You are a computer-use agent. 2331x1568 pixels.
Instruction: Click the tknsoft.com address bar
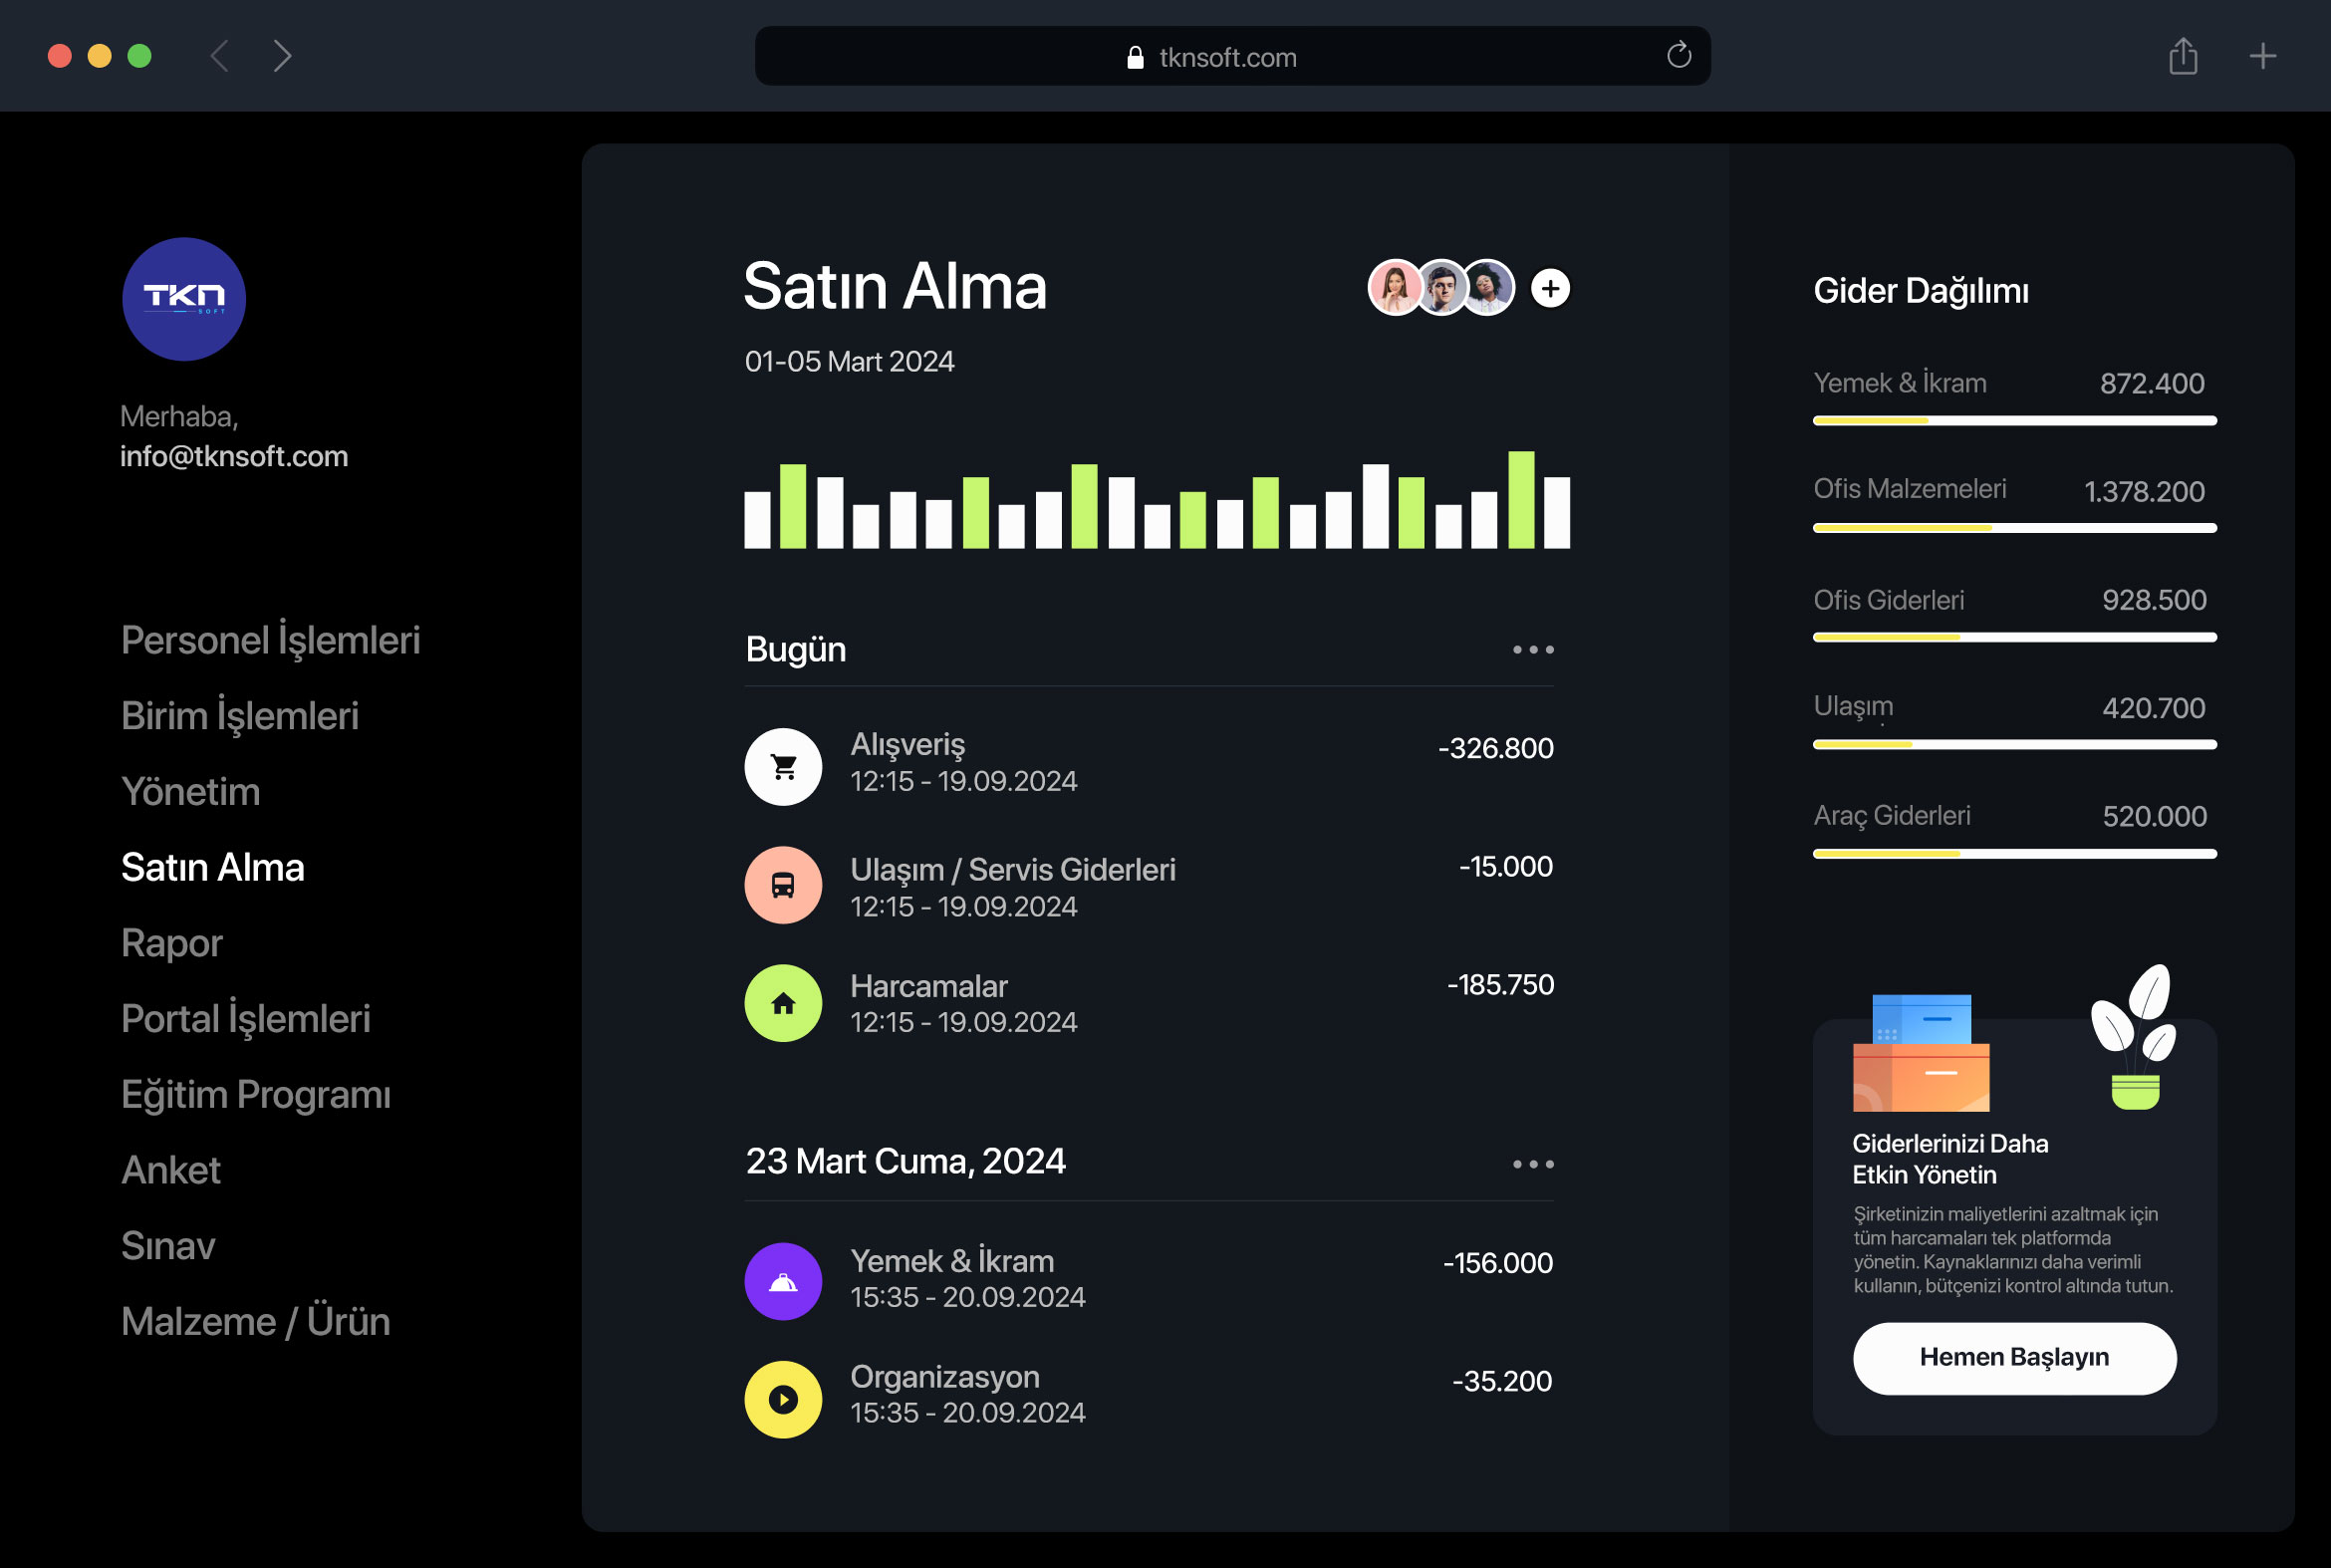(1228, 56)
